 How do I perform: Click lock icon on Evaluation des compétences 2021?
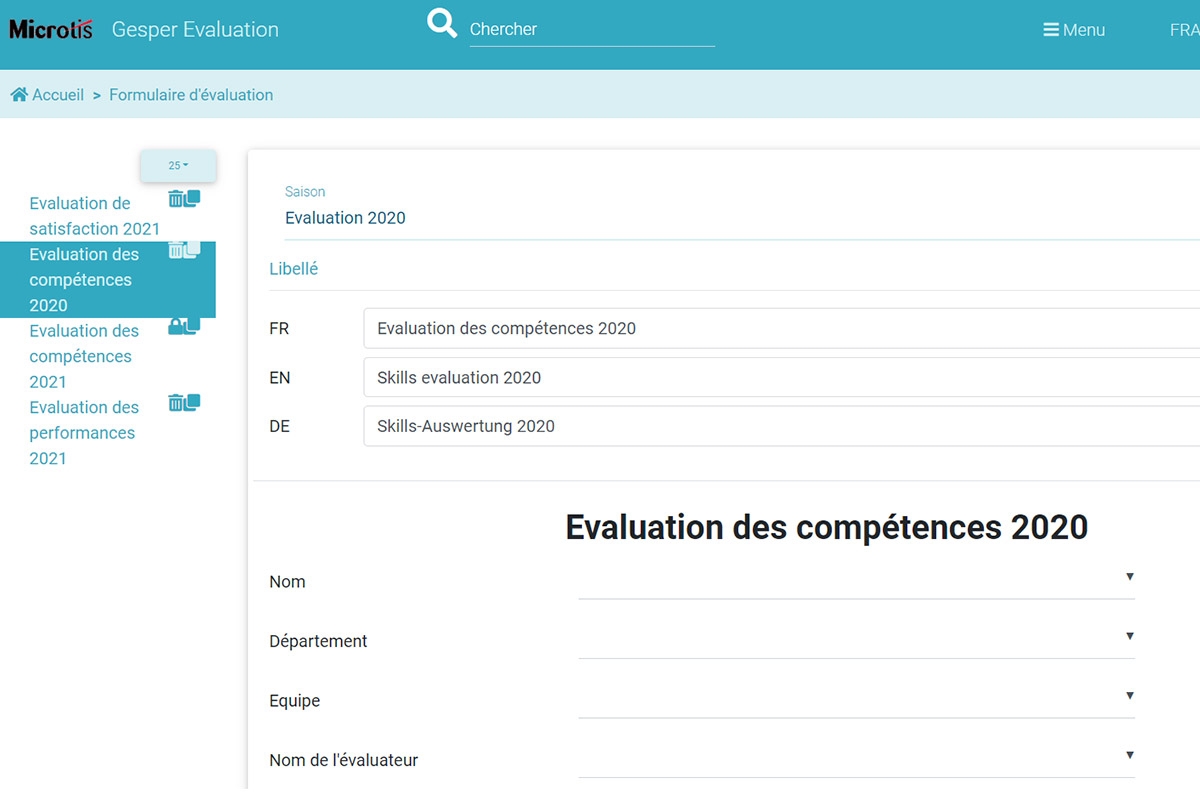(176, 326)
